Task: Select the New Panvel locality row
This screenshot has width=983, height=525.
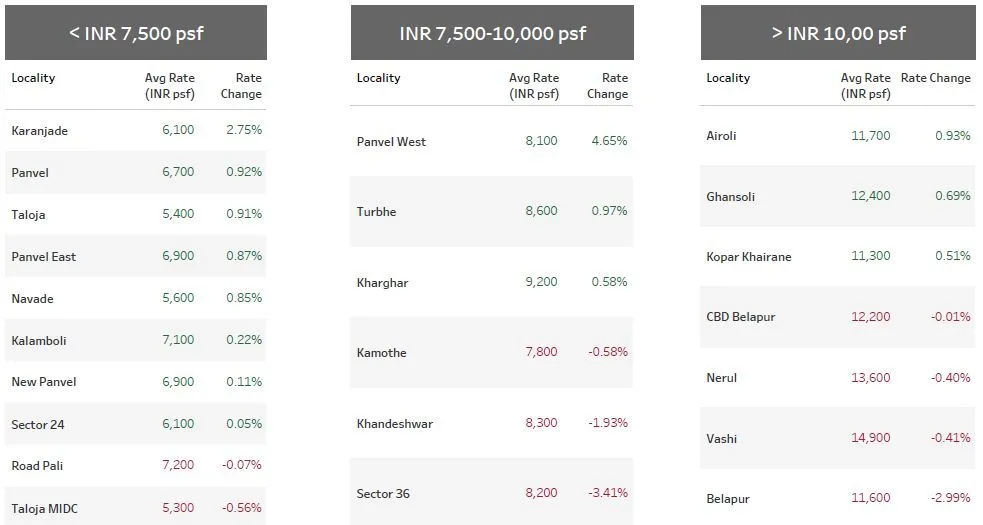Action: pyautogui.click(x=44, y=382)
